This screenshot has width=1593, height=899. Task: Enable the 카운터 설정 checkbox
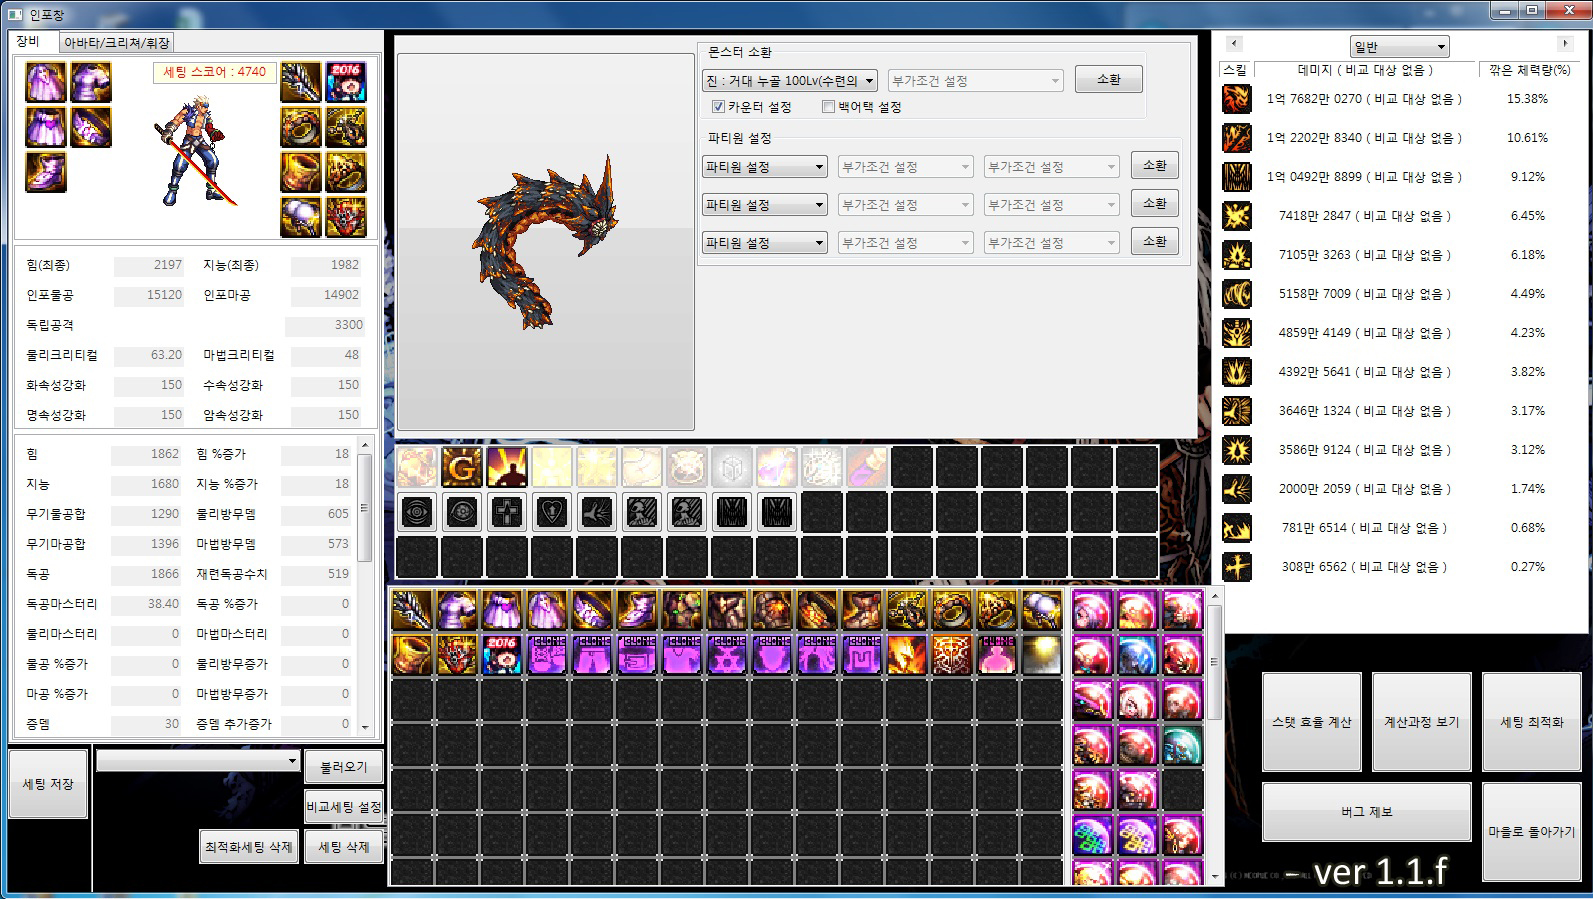click(718, 107)
